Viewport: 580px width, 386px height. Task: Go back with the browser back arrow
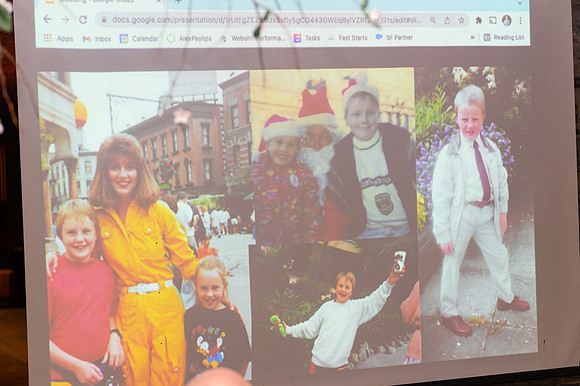pyautogui.click(x=47, y=19)
